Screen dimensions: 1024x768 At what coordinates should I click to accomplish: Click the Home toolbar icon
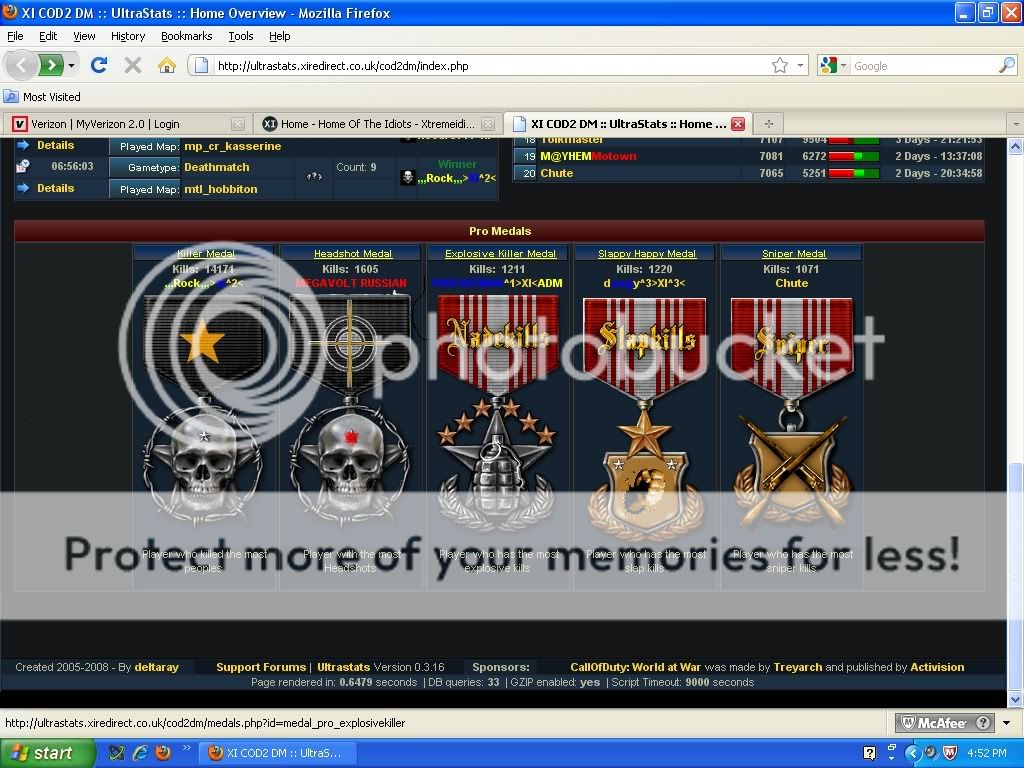coord(166,65)
